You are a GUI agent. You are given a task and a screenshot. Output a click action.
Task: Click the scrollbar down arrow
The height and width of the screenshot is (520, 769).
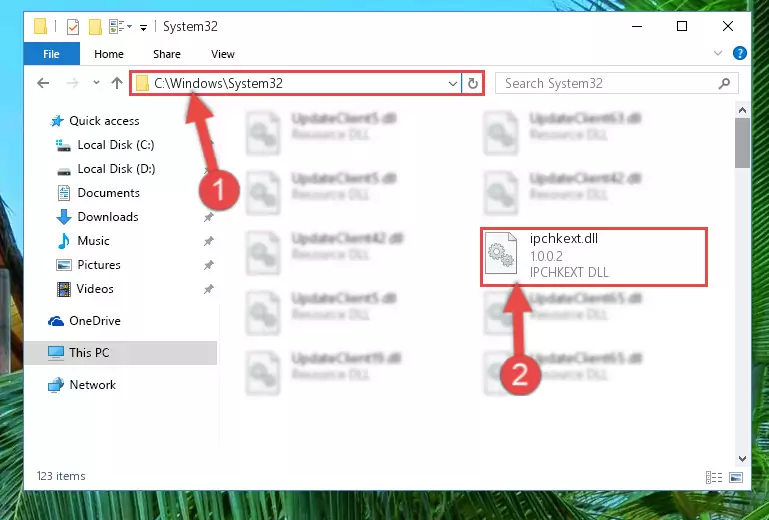743,459
